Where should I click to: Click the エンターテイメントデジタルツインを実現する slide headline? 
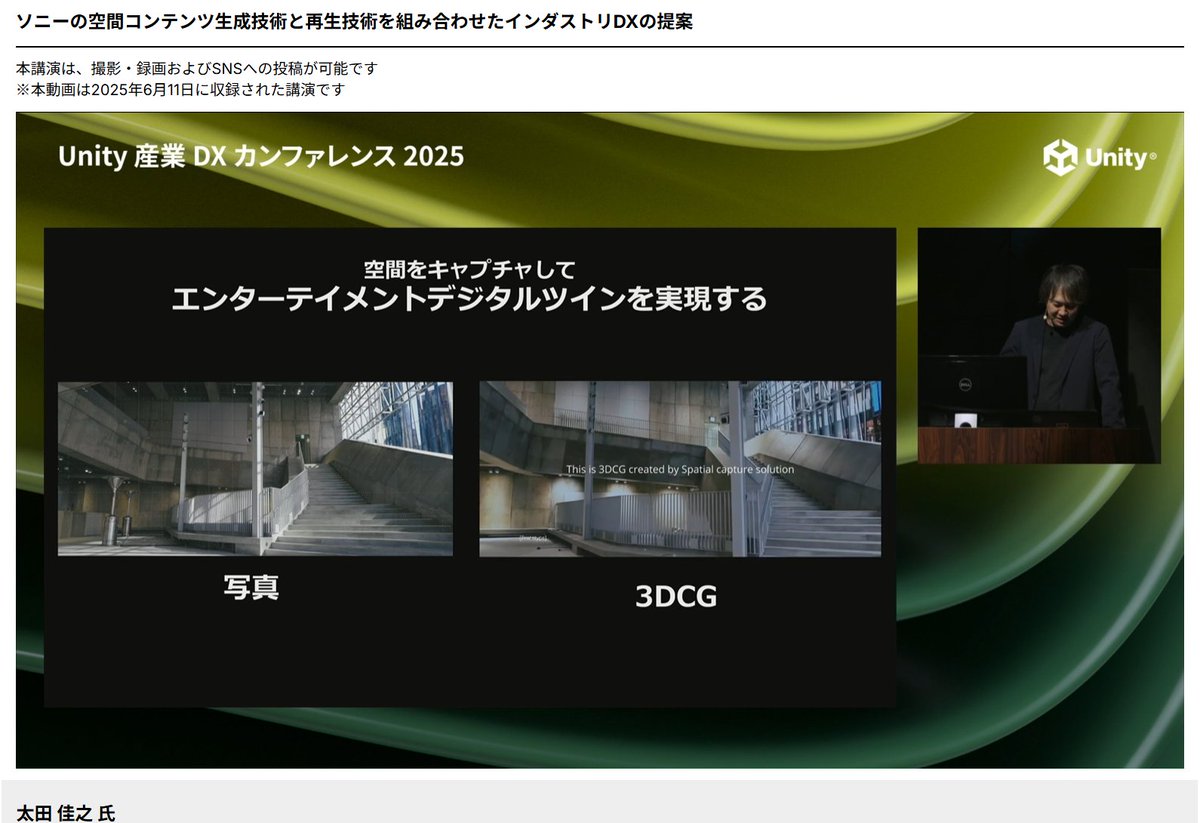click(470, 299)
